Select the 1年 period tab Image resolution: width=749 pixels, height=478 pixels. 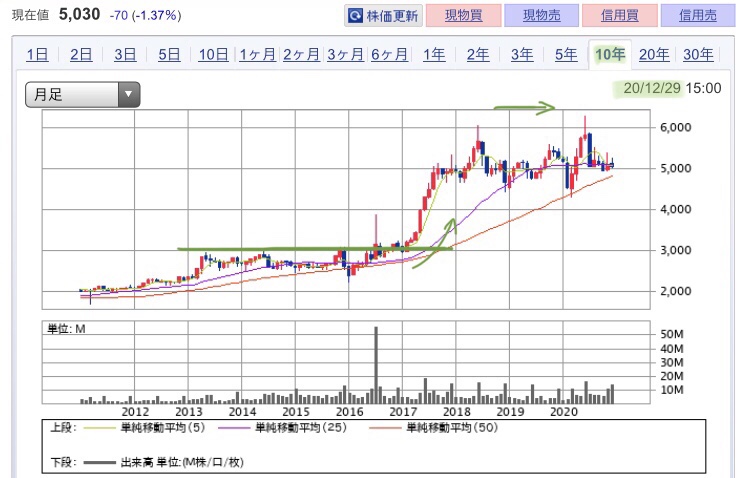click(434, 55)
